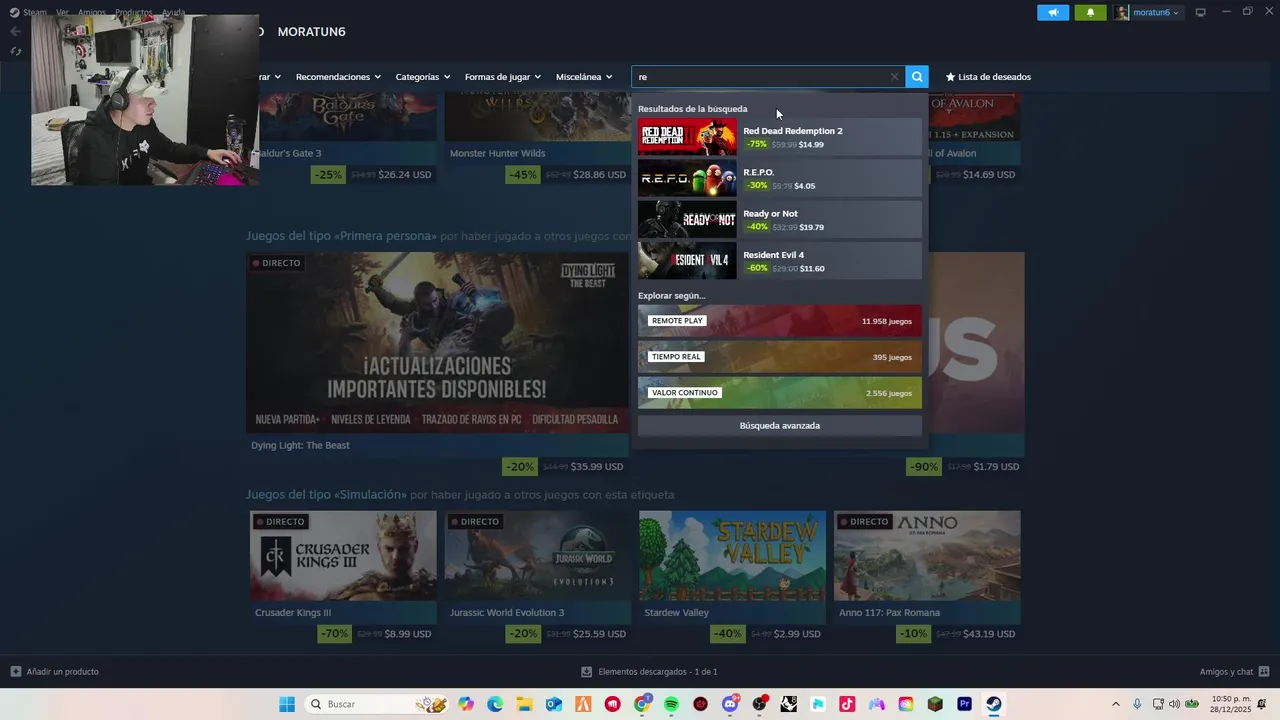The height and width of the screenshot is (720, 1280).
Task: Open the Ver menu
Action: point(62,12)
